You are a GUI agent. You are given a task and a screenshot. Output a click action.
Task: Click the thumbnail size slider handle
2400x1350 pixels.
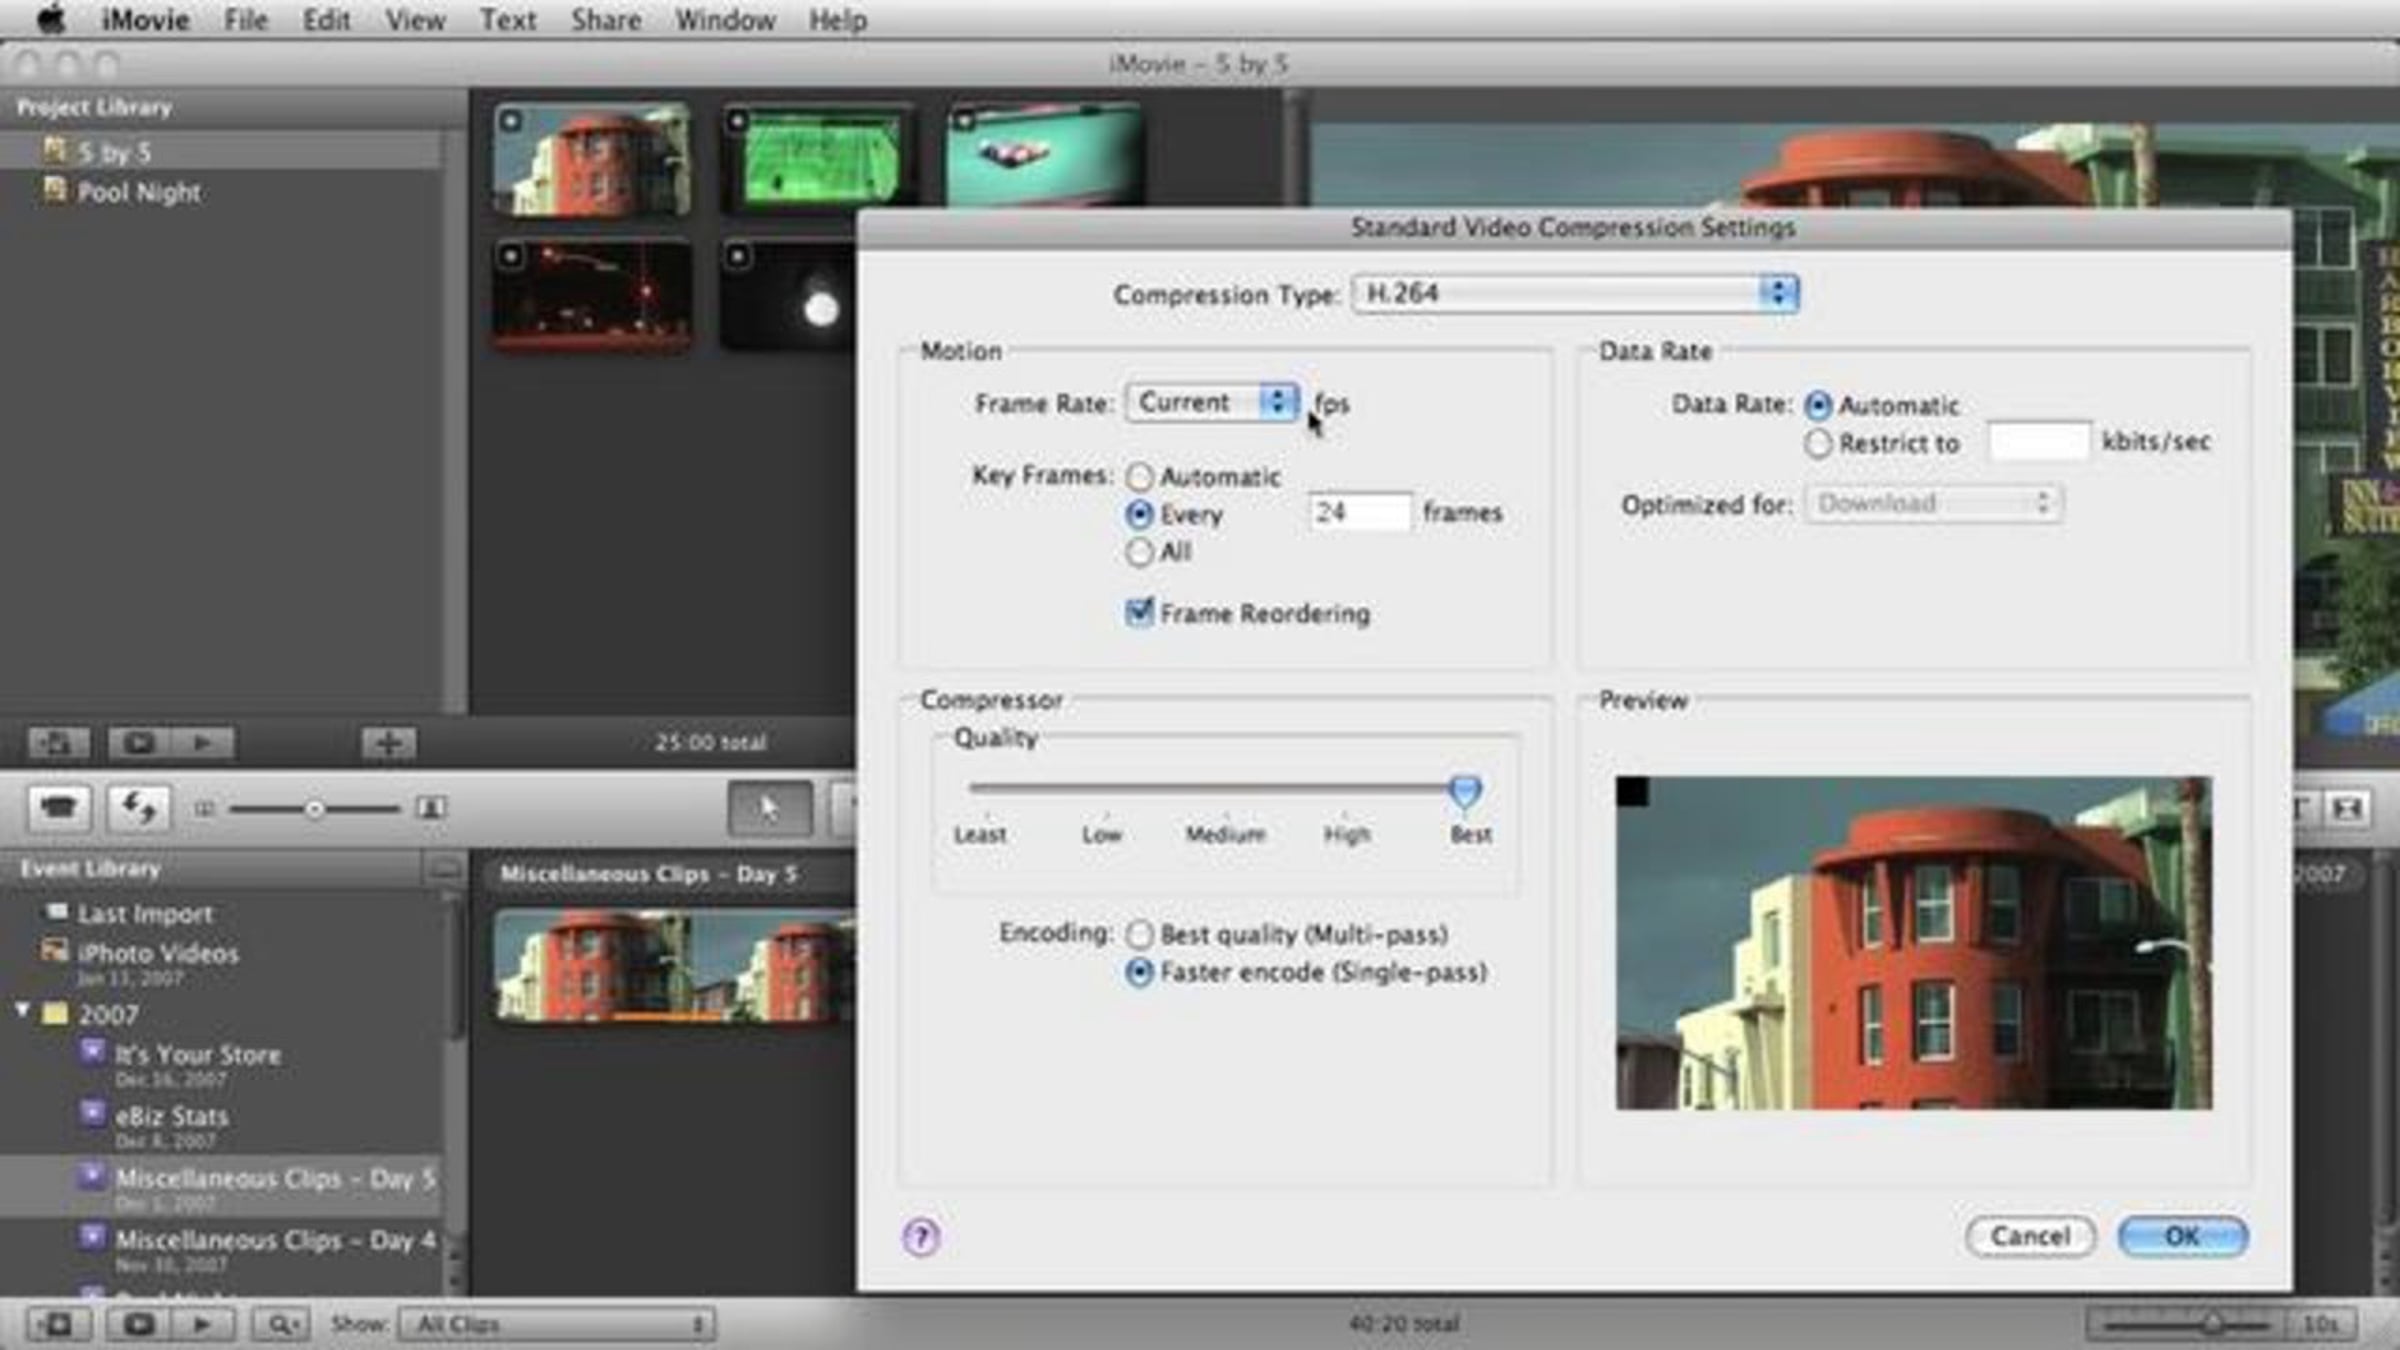point(314,808)
